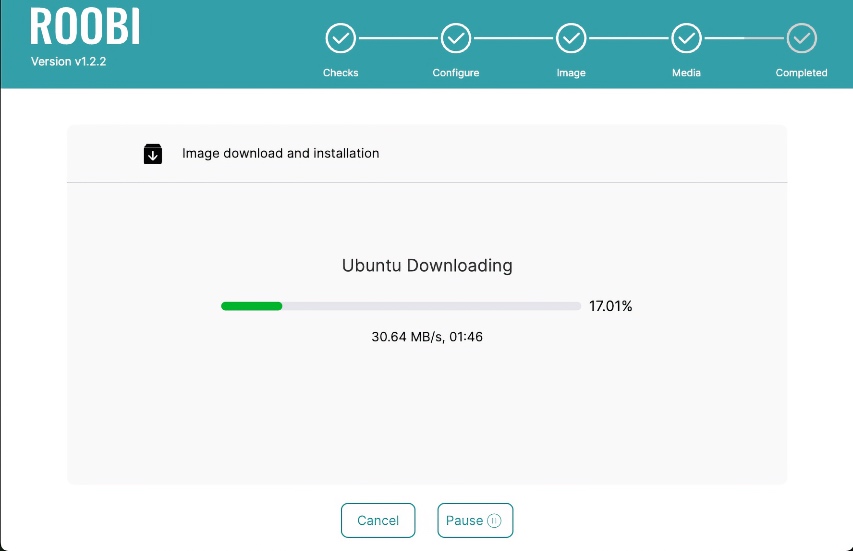
Task: Click the Configure step label
Action: coord(456,73)
